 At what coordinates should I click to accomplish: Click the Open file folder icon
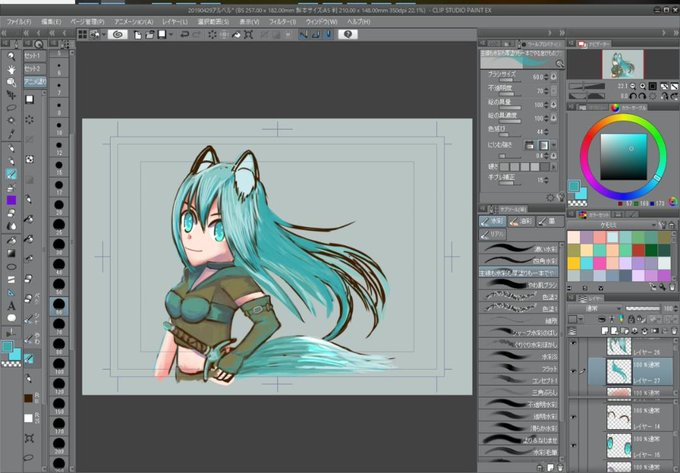click(150, 35)
